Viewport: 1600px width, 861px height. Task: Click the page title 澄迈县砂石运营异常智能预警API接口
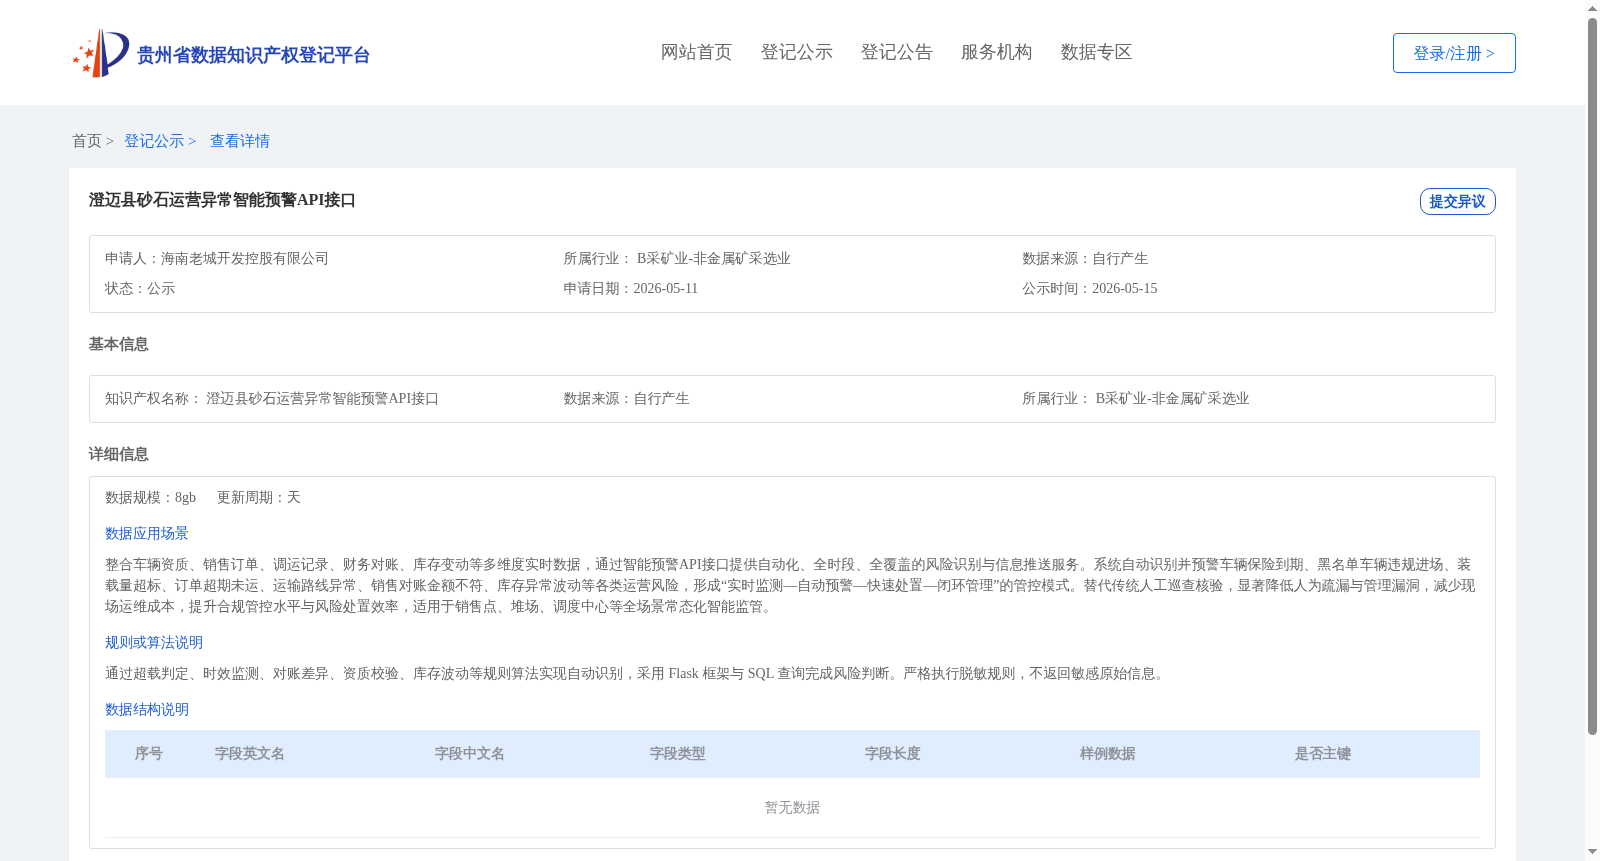click(222, 200)
